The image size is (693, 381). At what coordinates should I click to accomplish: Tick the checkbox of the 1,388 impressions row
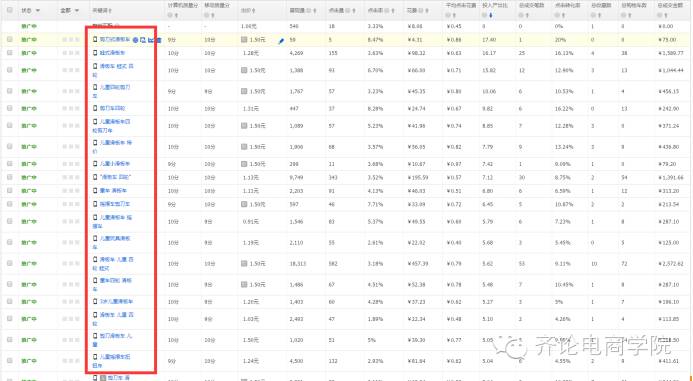(x=10, y=70)
